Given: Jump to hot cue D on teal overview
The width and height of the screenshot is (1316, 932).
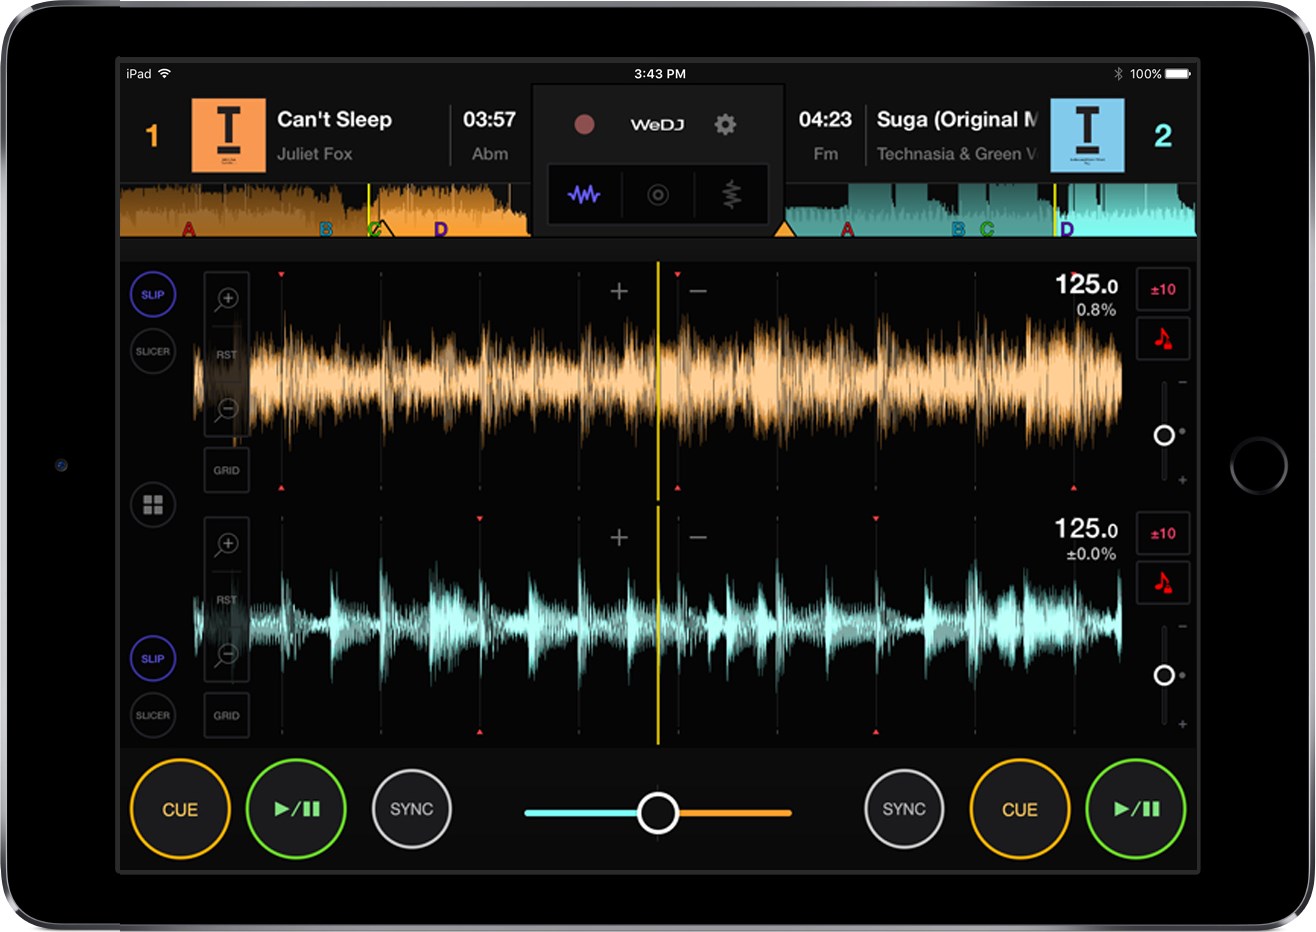Looking at the screenshot, I should pyautogui.click(x=1067, y=229).
